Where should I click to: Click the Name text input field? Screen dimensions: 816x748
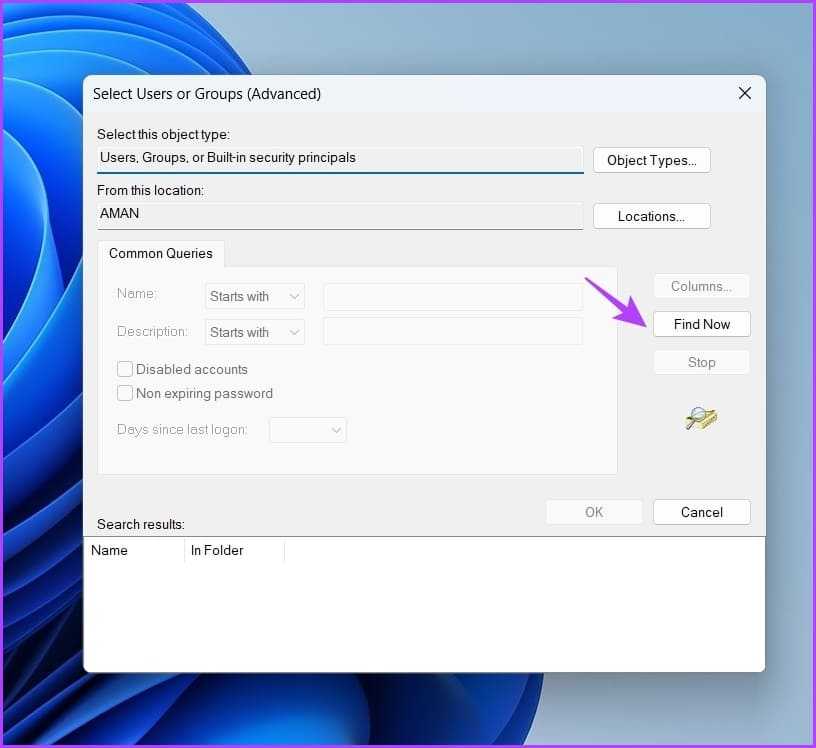(x=452, y=296)
